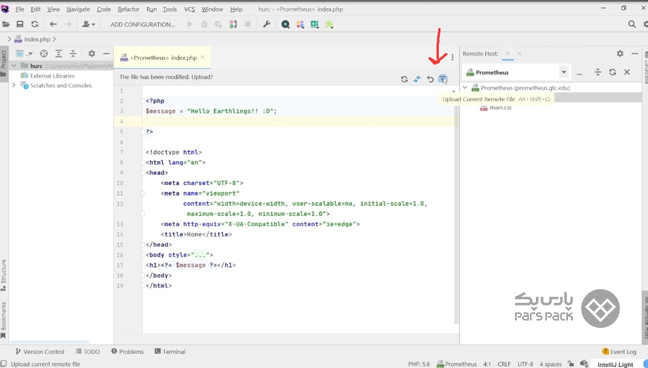Open file via folder toolbar icon

(6, 24)
